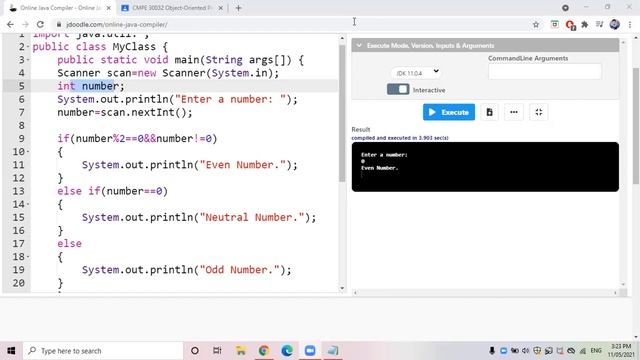Open Microsoft Edge from the taskbar
Image resolution: width=640 pixels, height=360 pixels.
tap(287, 351)
